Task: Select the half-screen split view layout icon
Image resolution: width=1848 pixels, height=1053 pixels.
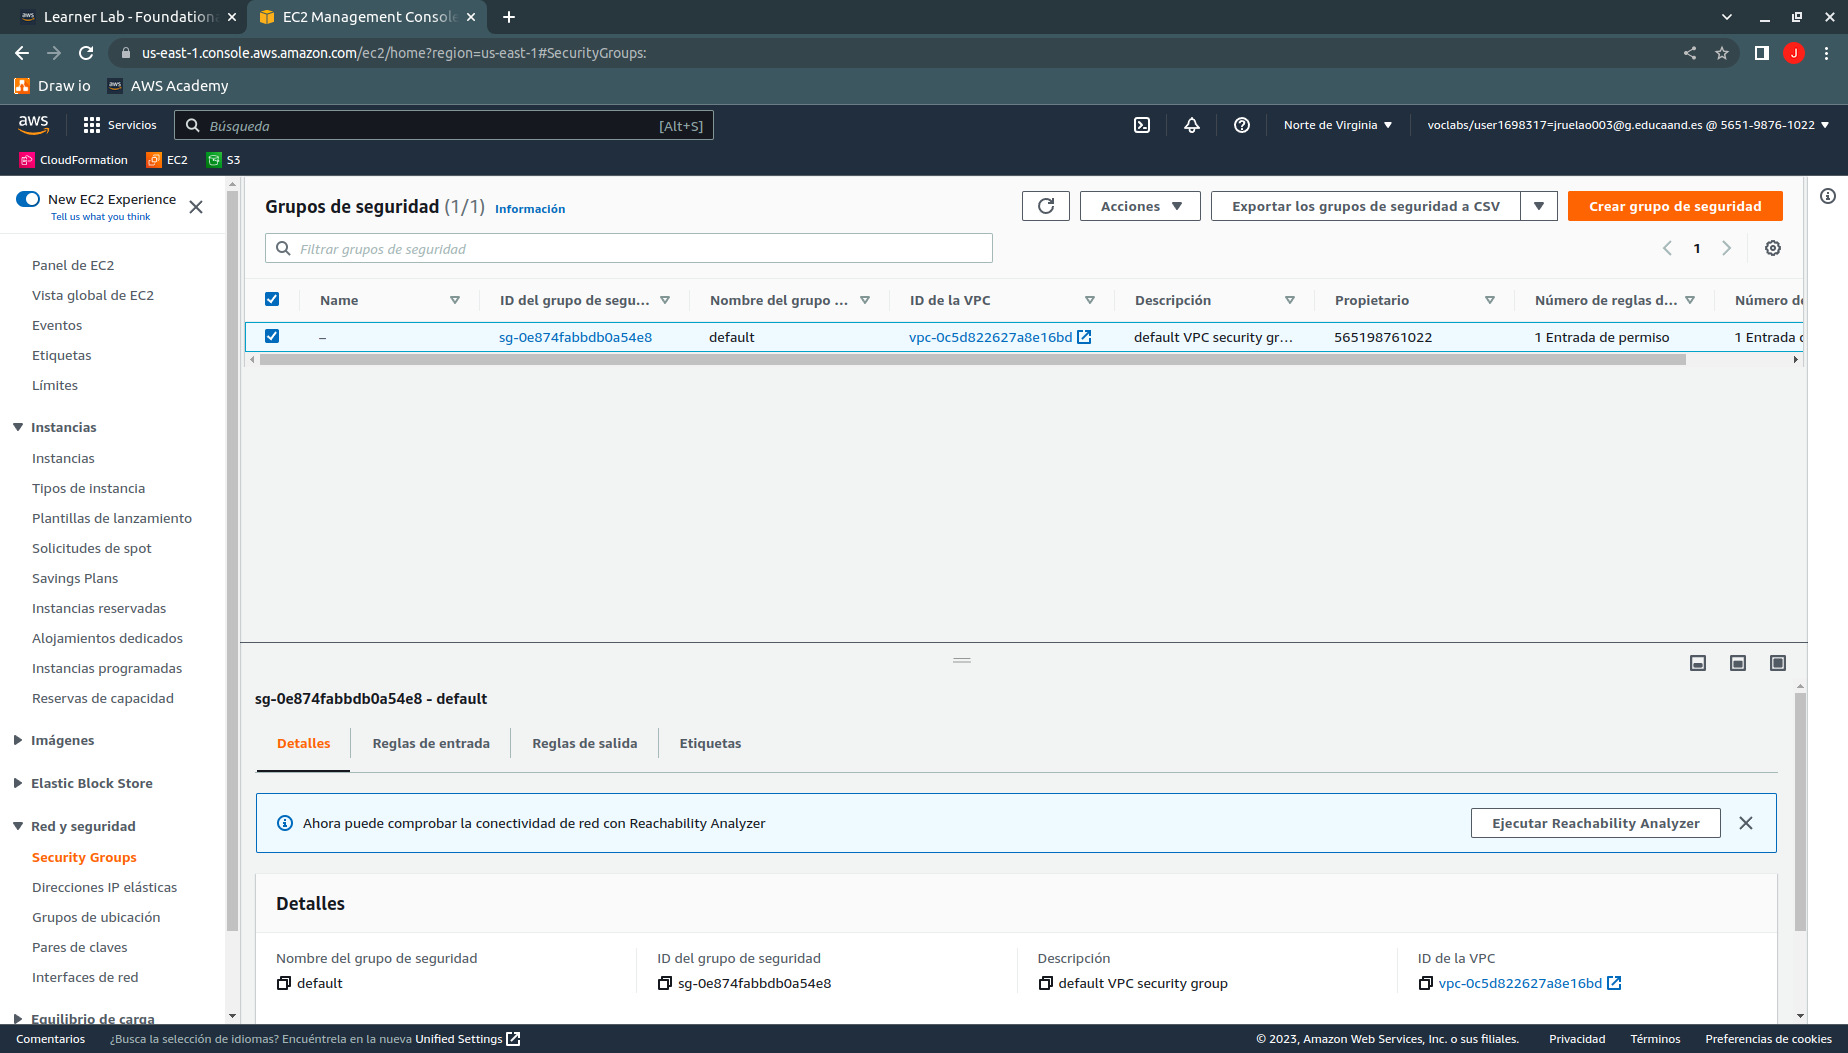Action: [1737, 662]
